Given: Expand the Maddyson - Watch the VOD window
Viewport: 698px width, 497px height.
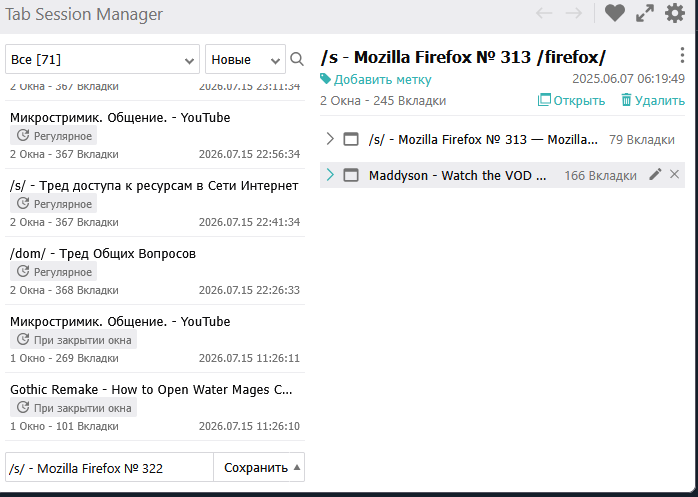Looking at the screenshot, I should point(330,175).
